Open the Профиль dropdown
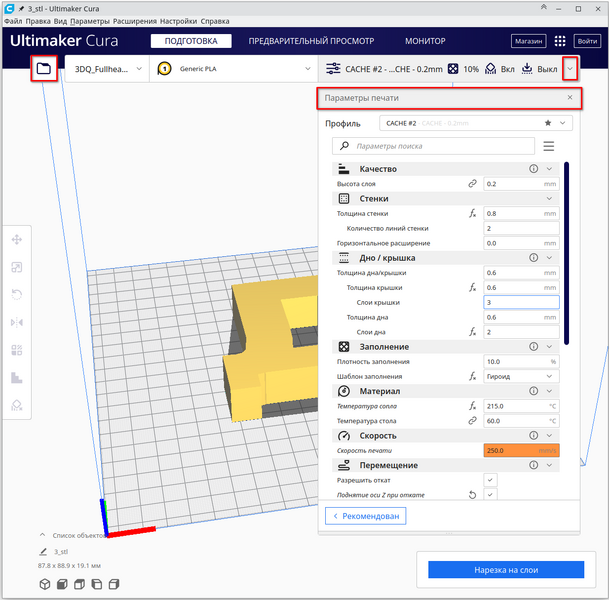The image size is (609, 600). click(475, 123)
